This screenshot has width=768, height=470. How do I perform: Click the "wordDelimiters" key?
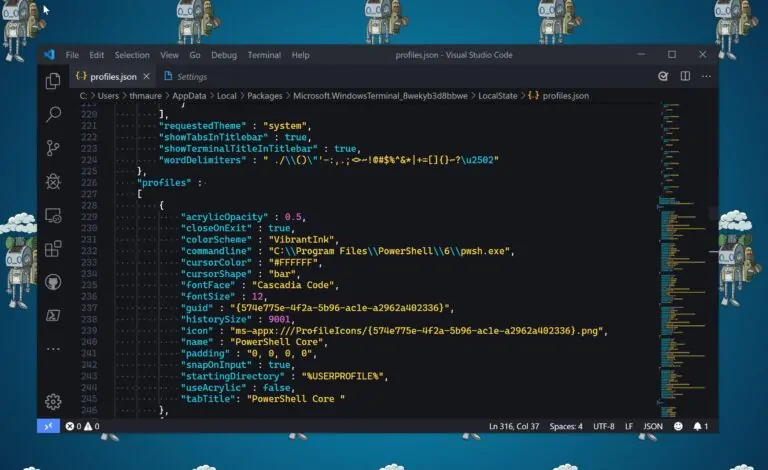pos(202,160)
